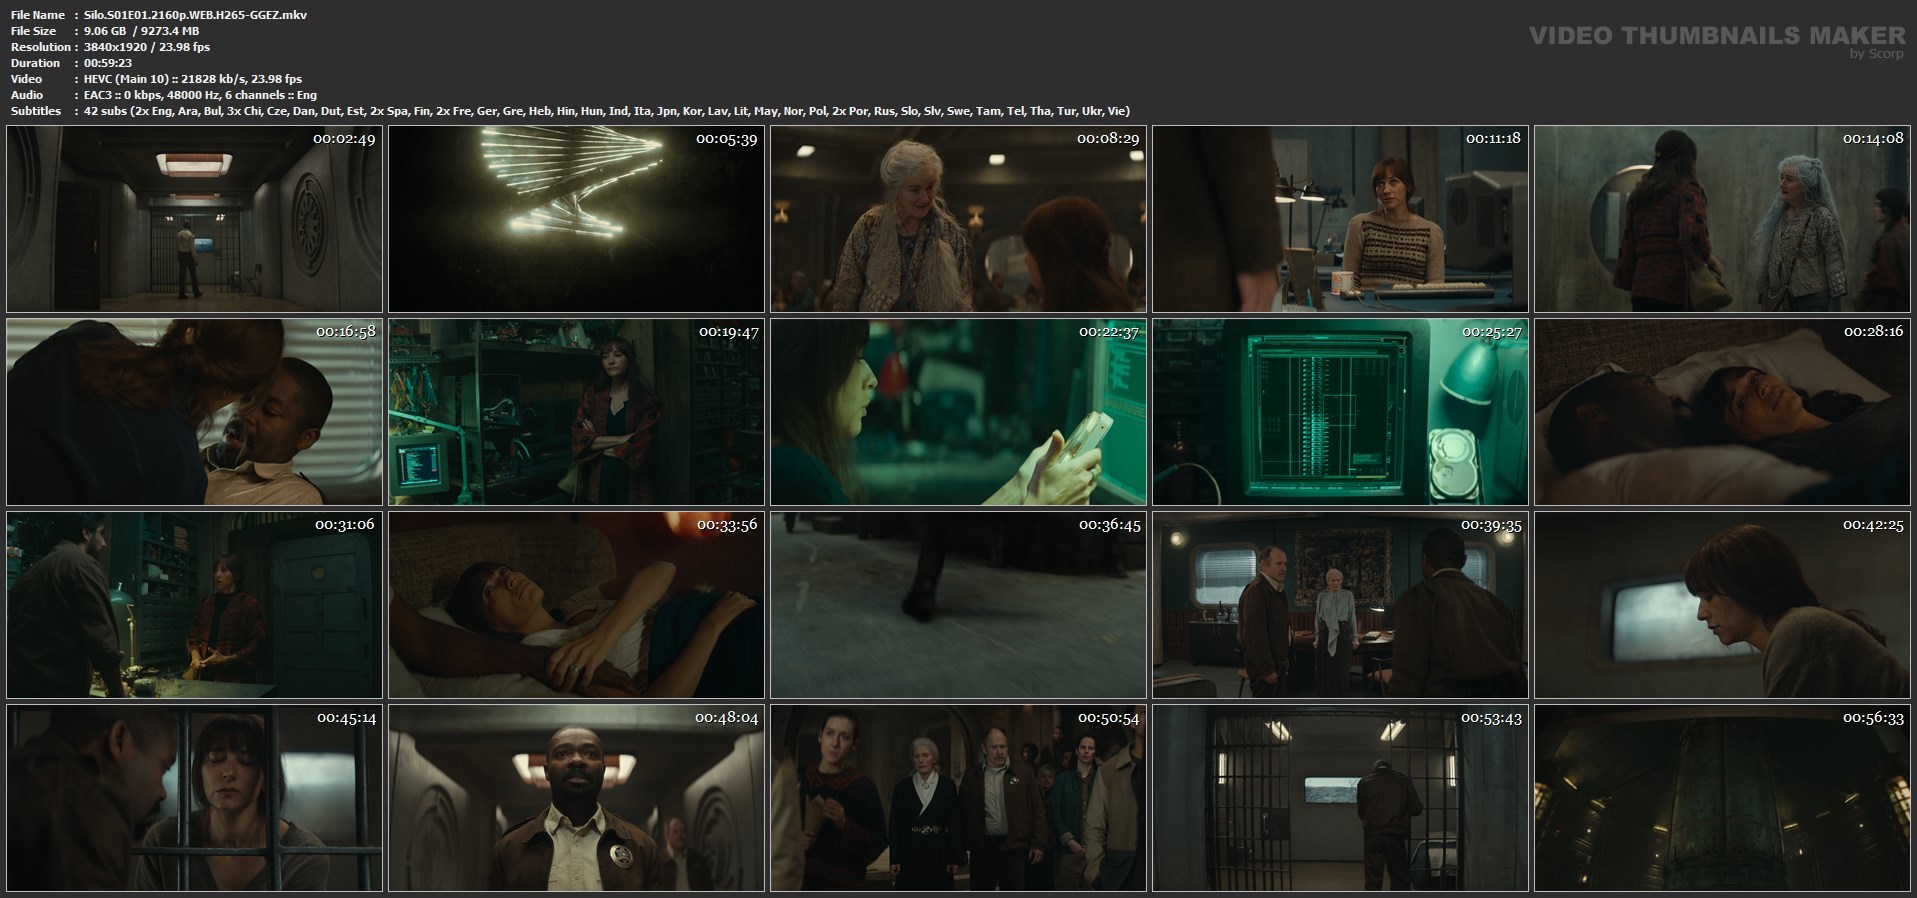Viewport: 1917px width, 898px height.
Task: Open the thumbnail at 00:16:58
Action: [194, 412]
